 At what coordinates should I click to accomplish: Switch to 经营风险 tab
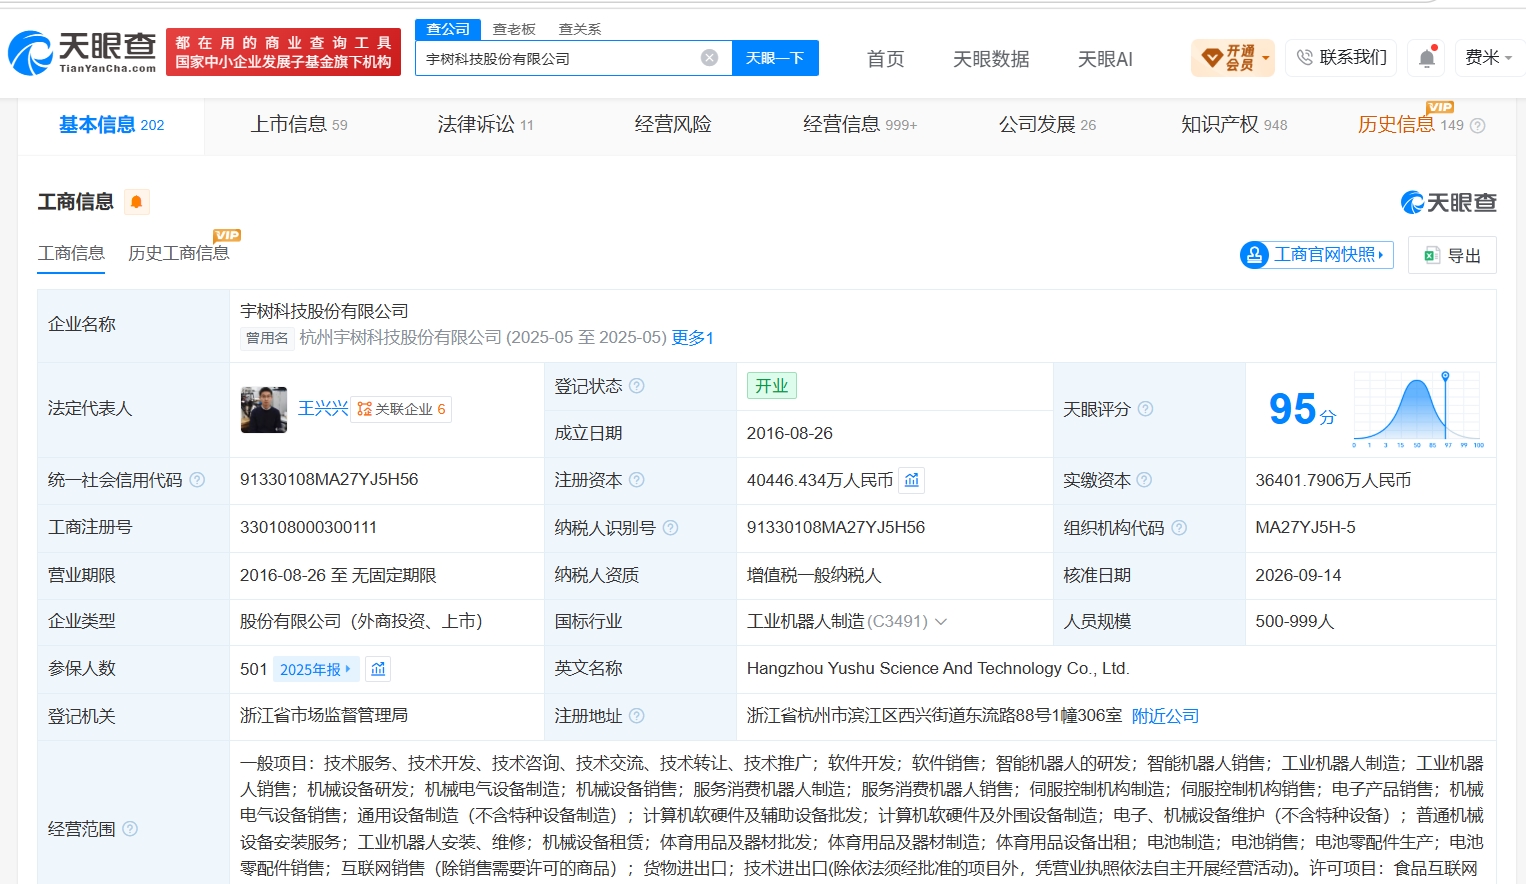coord(673,125)
